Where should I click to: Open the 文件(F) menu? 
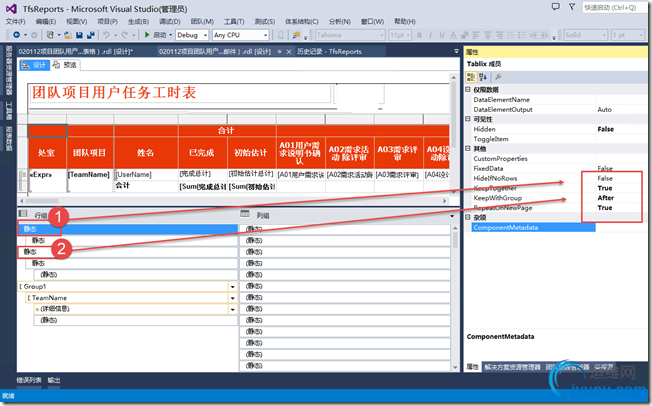pos(16,21)
